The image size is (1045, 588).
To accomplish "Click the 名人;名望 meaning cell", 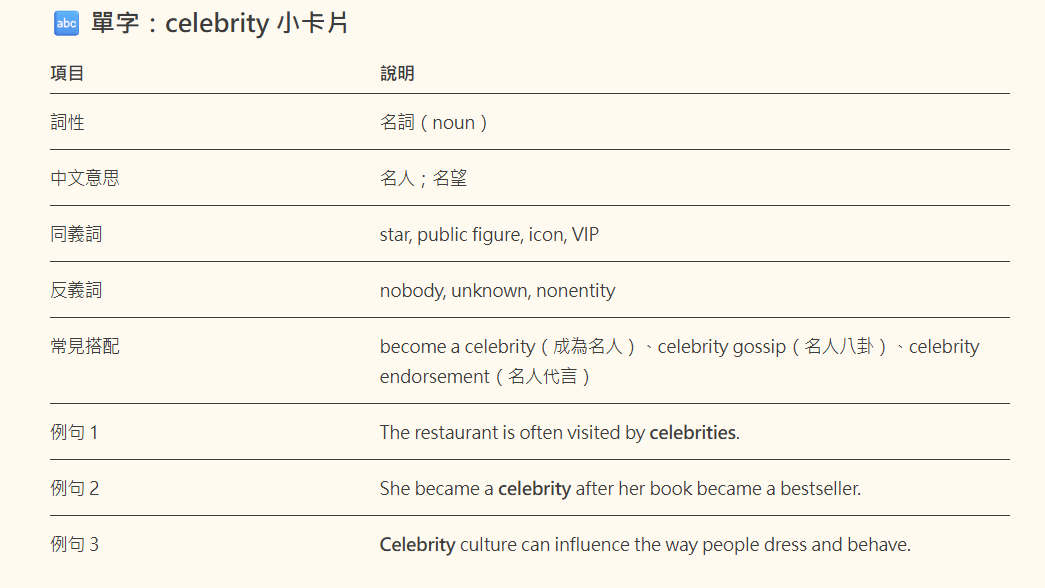I will coord(423,179).
